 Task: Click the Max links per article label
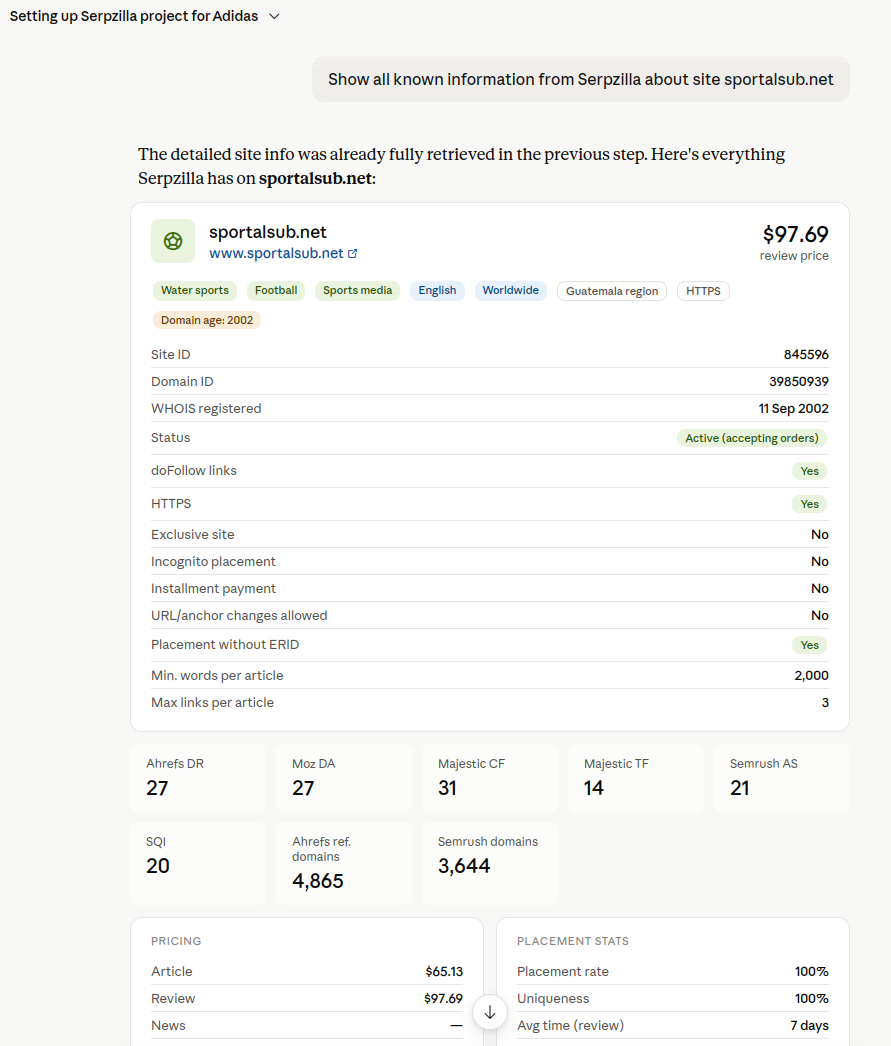(x=212, y=702)
